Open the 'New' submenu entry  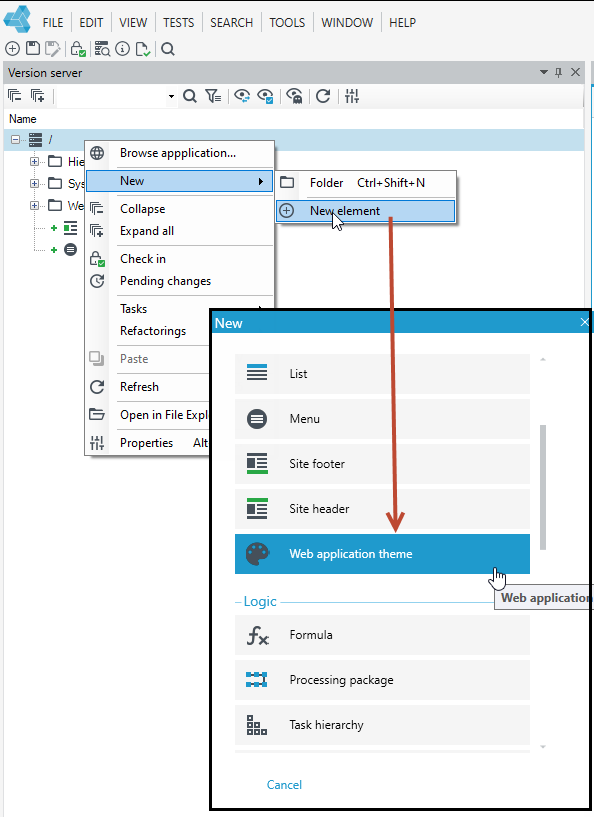[180, 181]
